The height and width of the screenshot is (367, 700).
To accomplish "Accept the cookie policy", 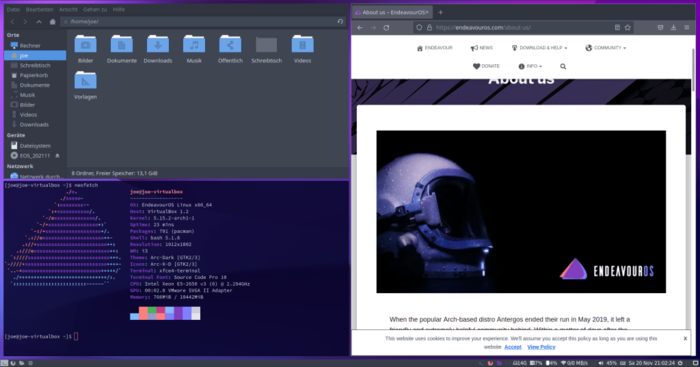I will click(x=512, y=347).
